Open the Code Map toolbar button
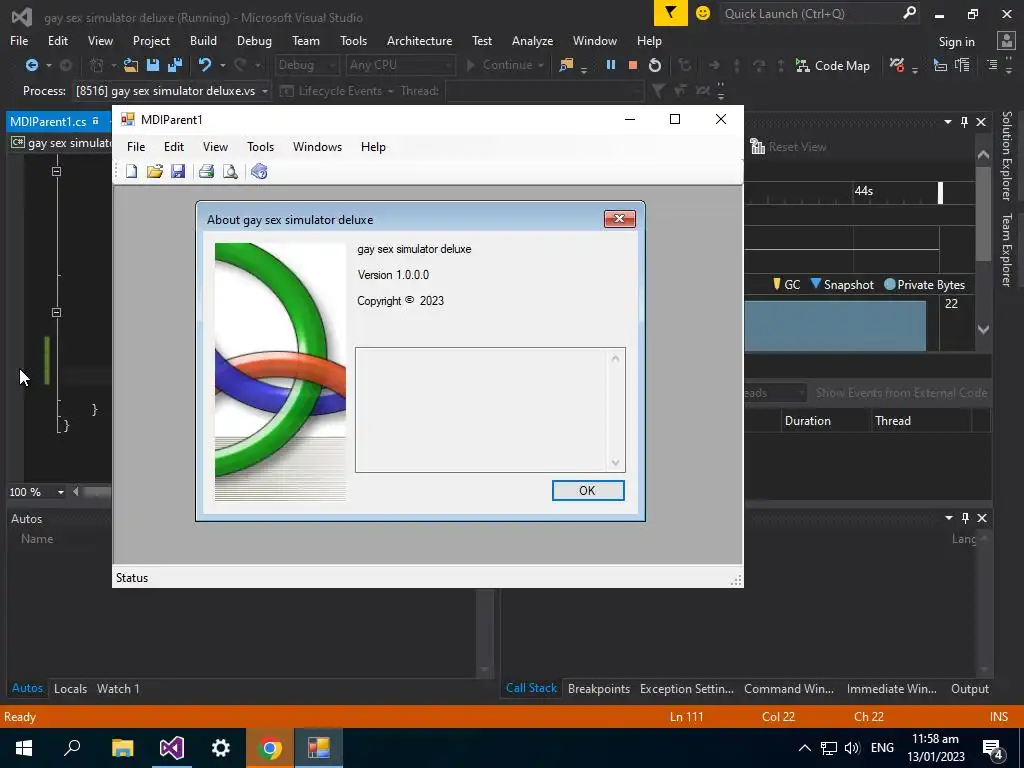1024x768 pixels. tap(833, 65)
